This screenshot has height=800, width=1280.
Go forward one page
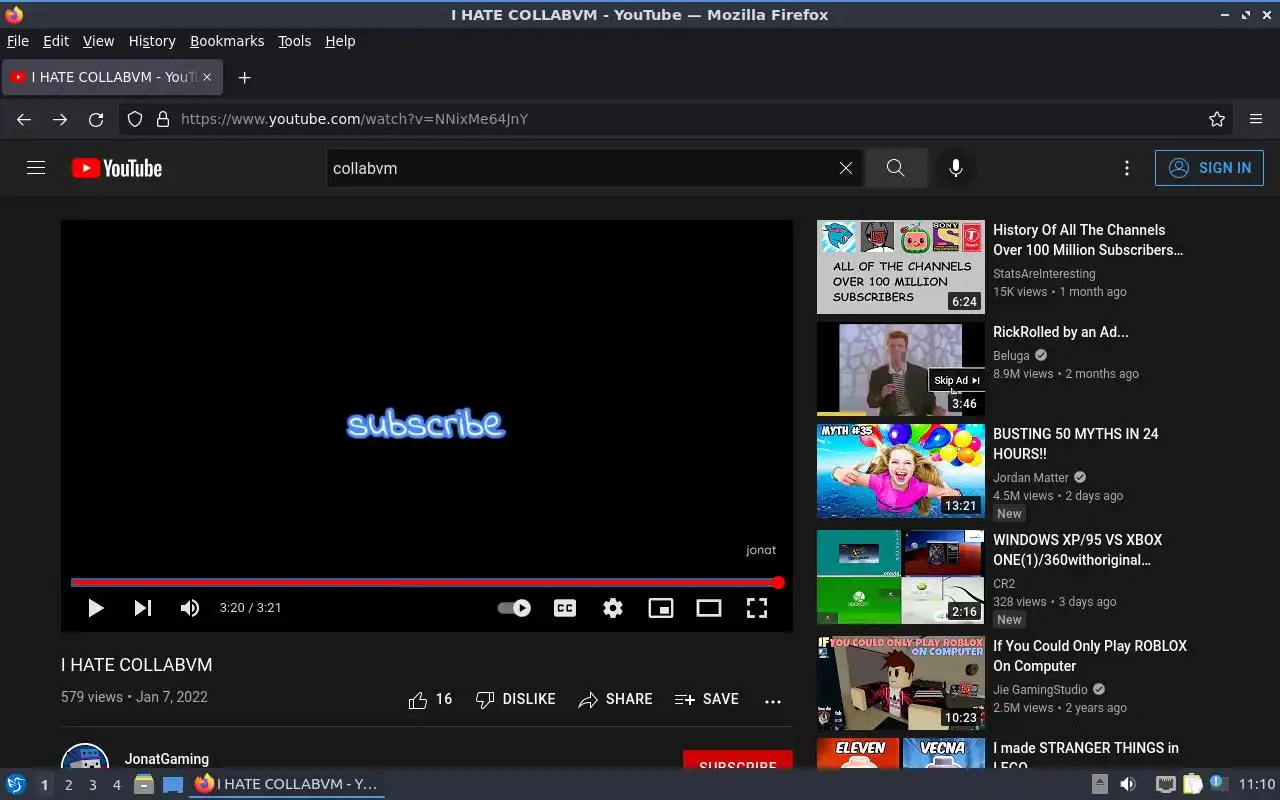click(60, 119)
